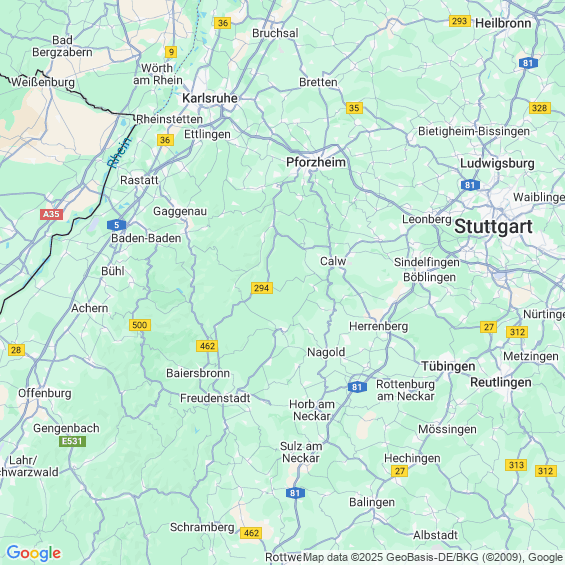The image size is (565, 565).
Task: Click the yellow 35 shield near Bretten
Action: click(354, 108)
